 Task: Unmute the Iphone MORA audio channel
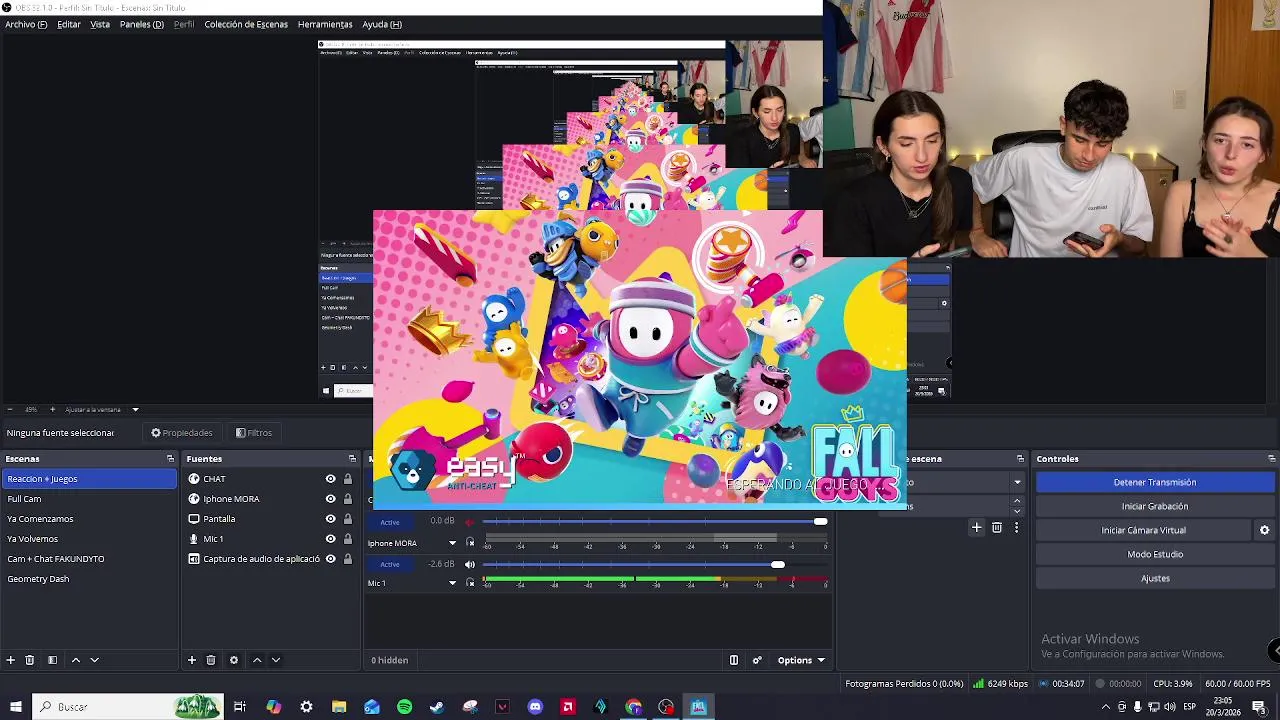click(470, 522)
